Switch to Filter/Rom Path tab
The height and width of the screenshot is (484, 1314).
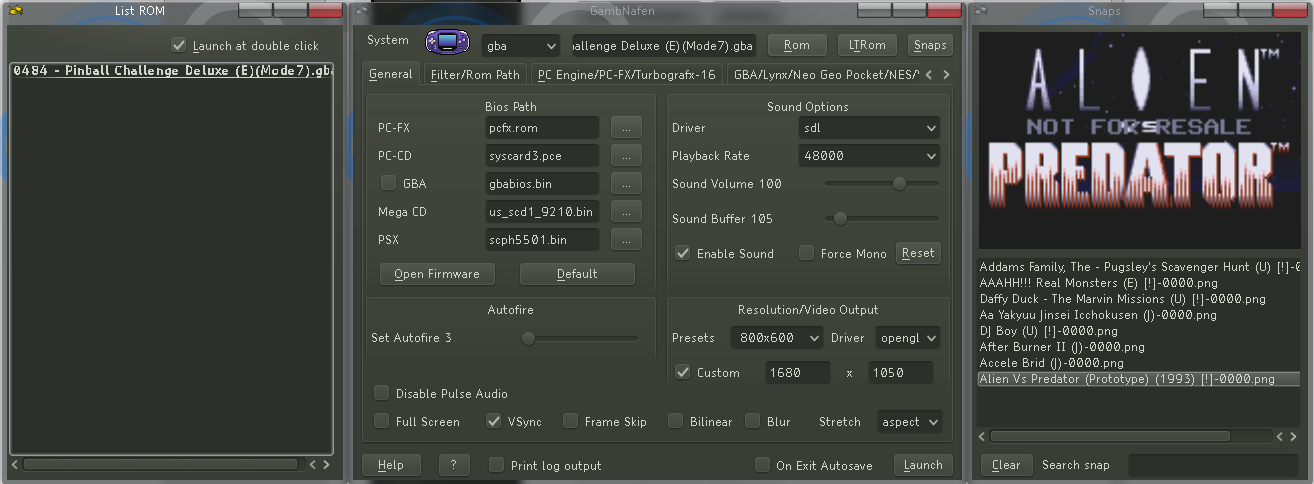tap(475, 74)
